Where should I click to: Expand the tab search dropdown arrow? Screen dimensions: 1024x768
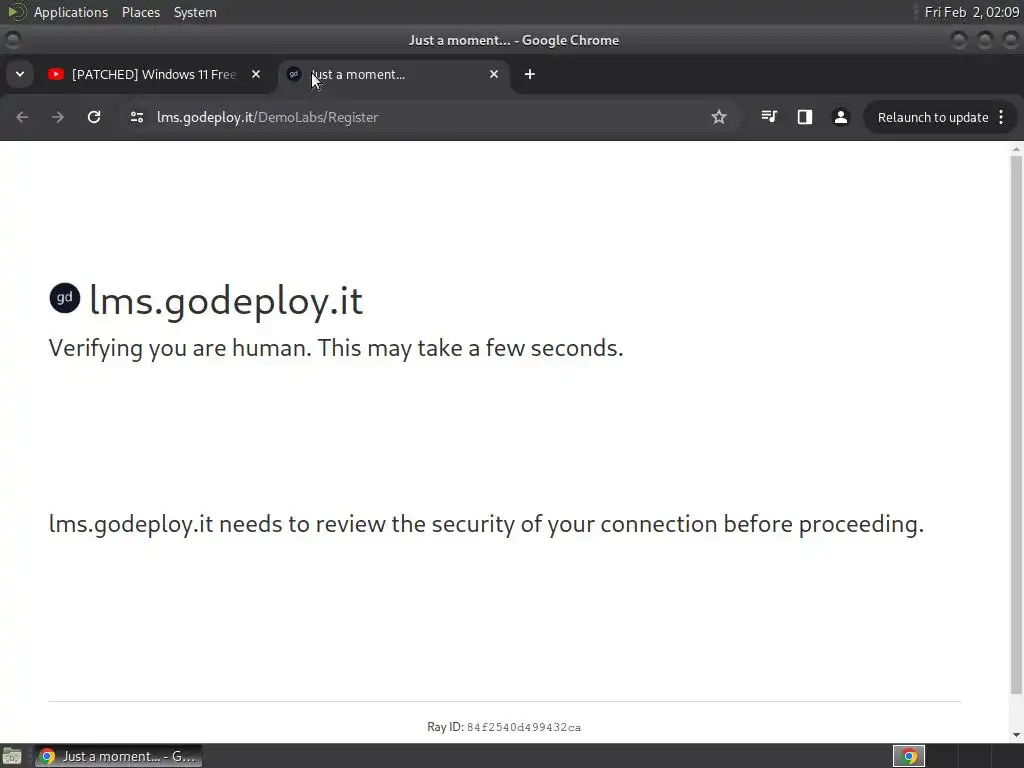click(20, 74)
